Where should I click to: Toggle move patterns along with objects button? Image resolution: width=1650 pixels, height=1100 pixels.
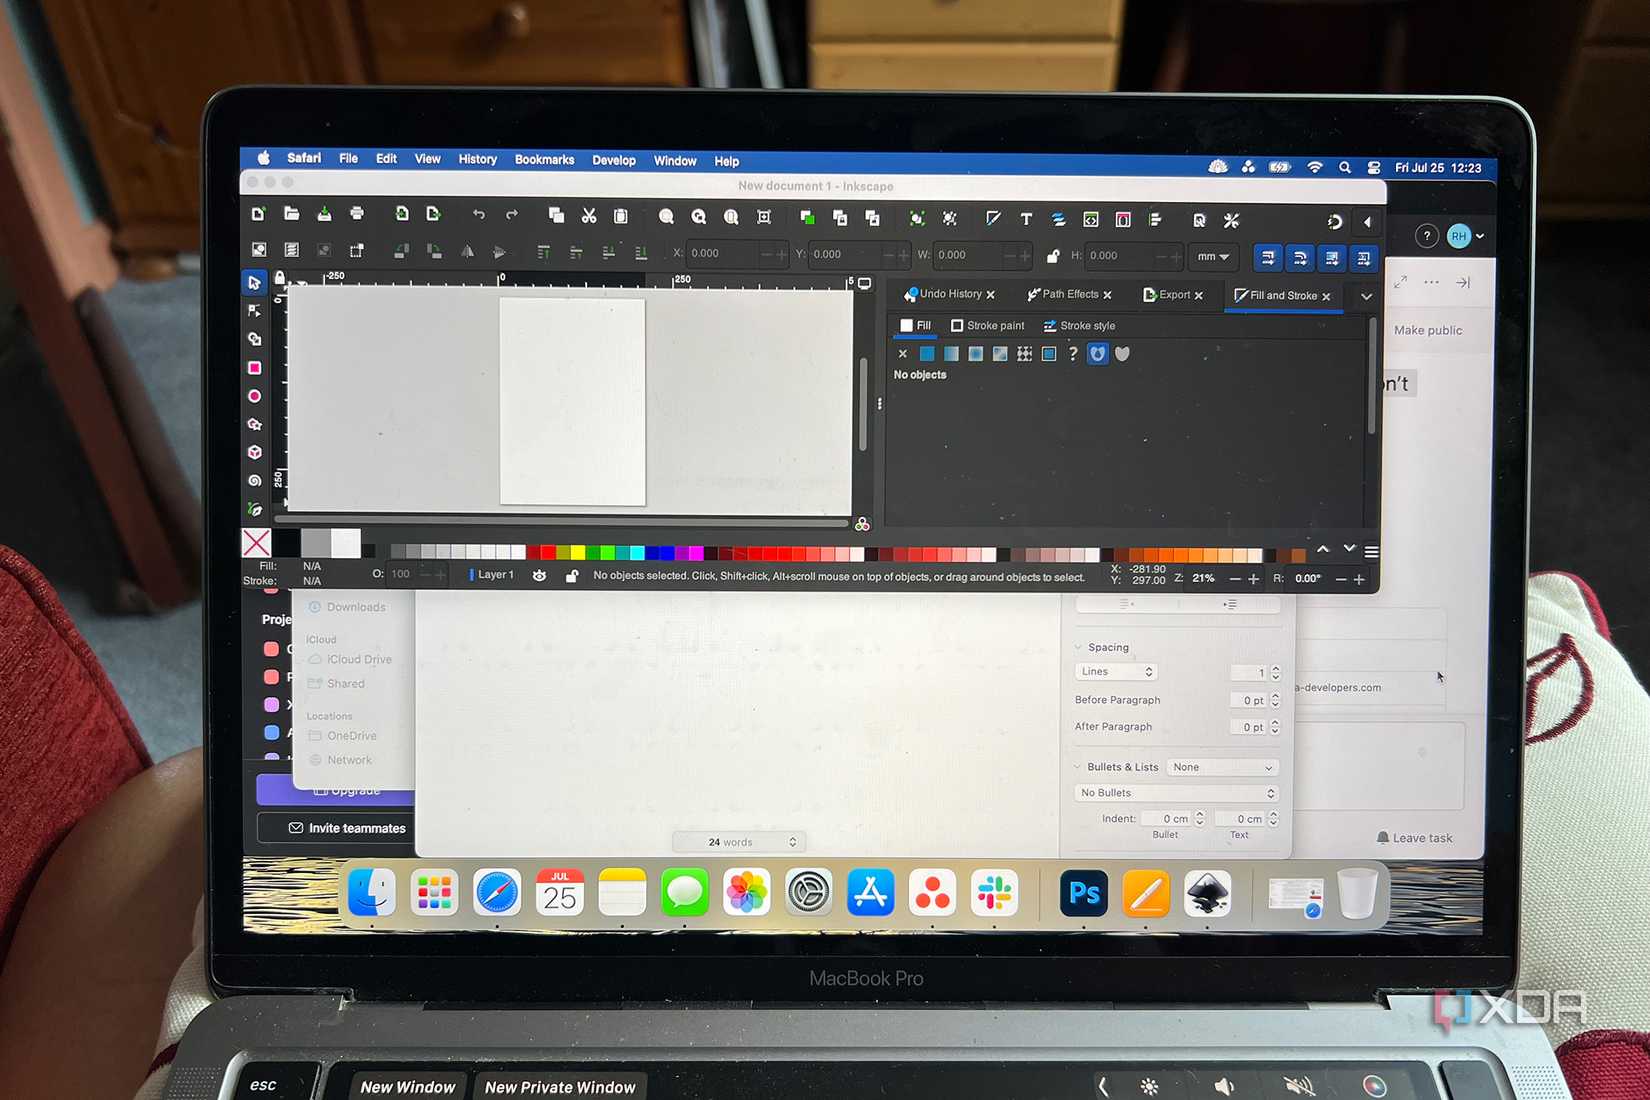(x=1364, y=258)
